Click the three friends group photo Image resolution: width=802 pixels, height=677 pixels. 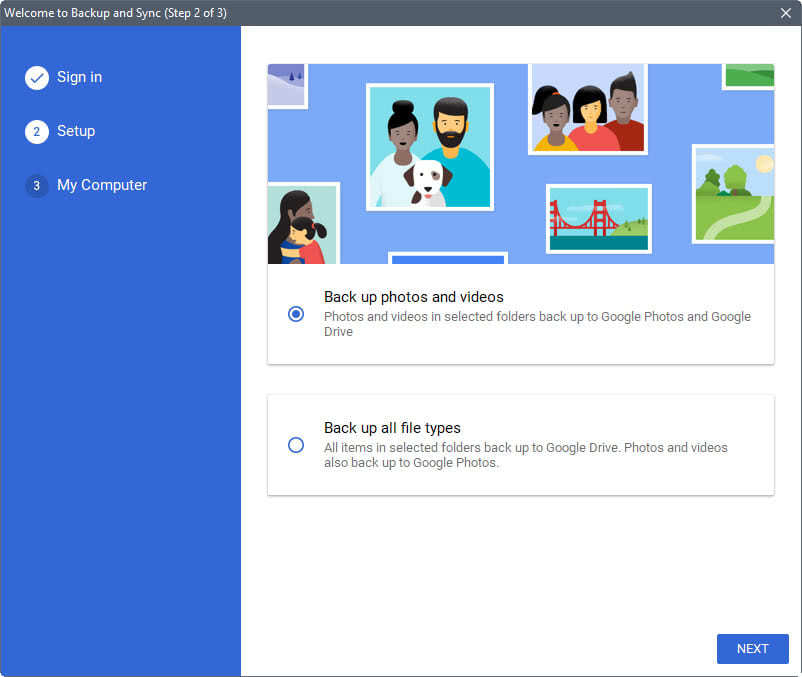[587, 109]
